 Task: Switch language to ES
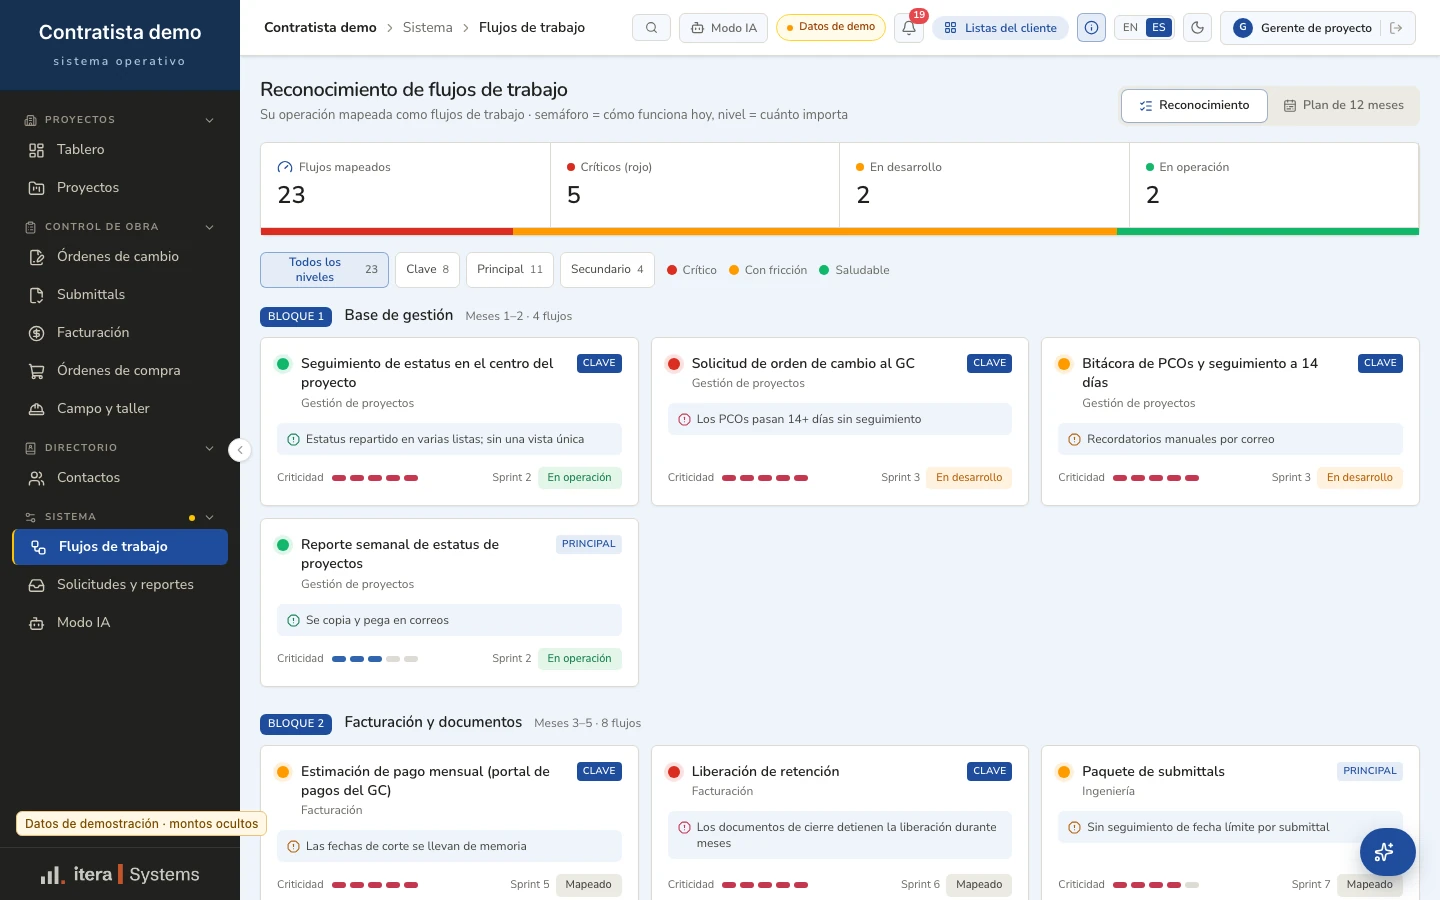[x=1159, y=28]
